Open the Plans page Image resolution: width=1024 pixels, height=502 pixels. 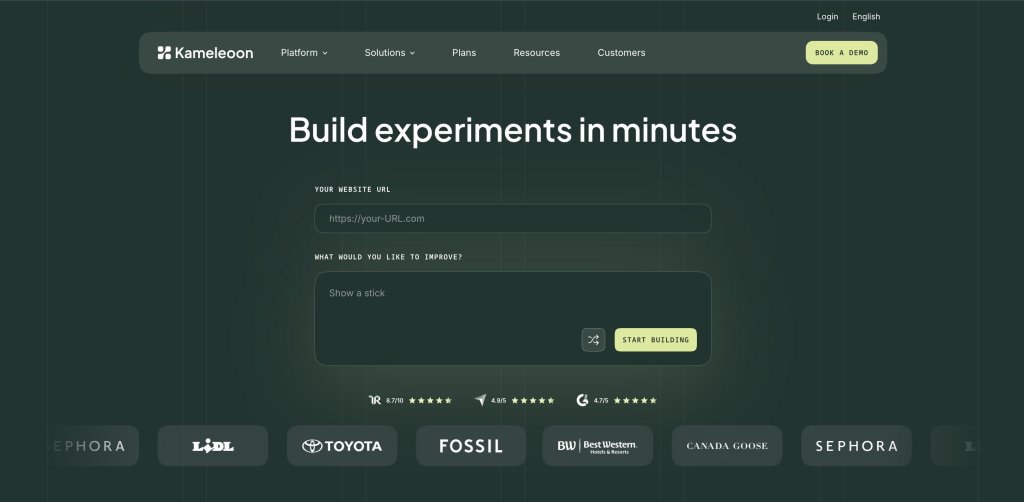pos(464,53)
